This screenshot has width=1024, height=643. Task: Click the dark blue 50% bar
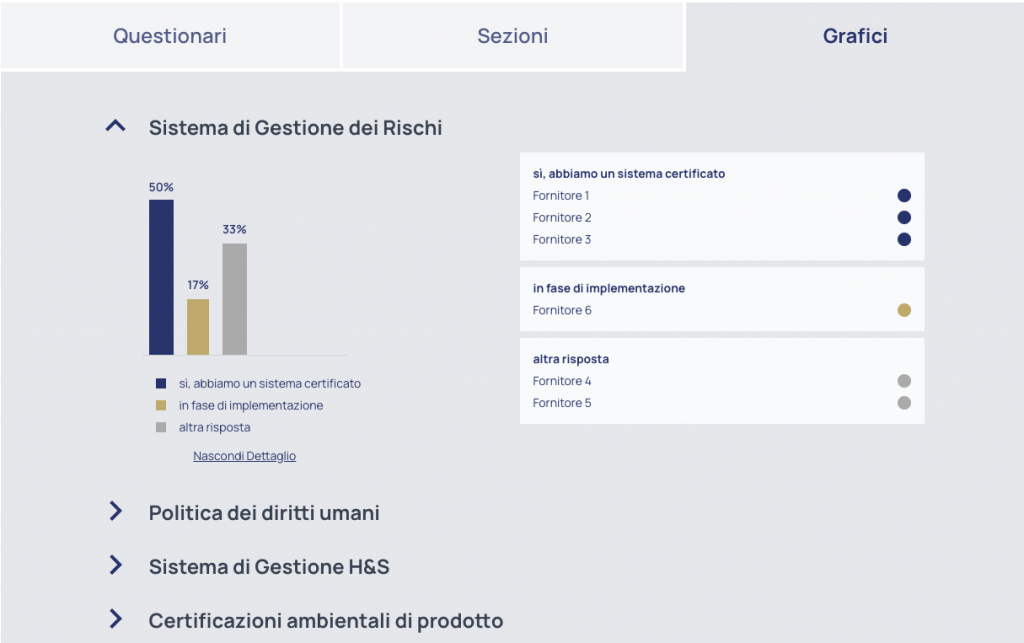click(x=161, y=277)
